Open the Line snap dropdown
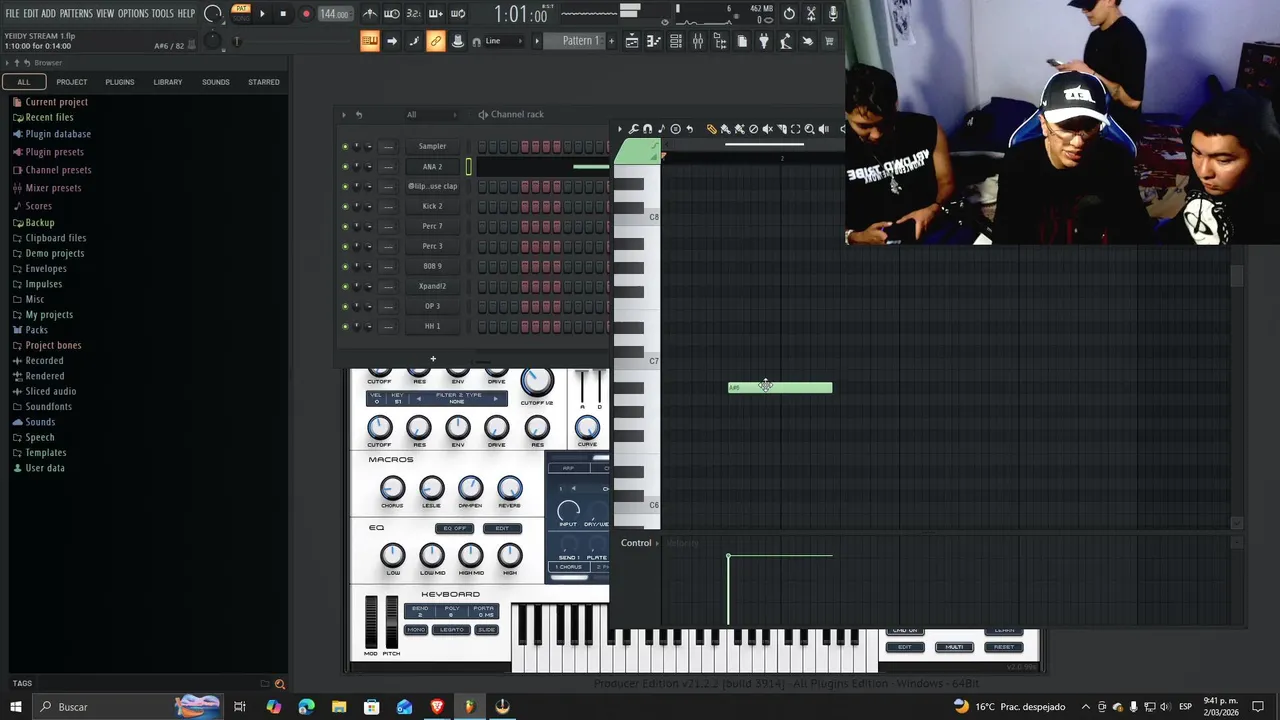 [504, 41]
